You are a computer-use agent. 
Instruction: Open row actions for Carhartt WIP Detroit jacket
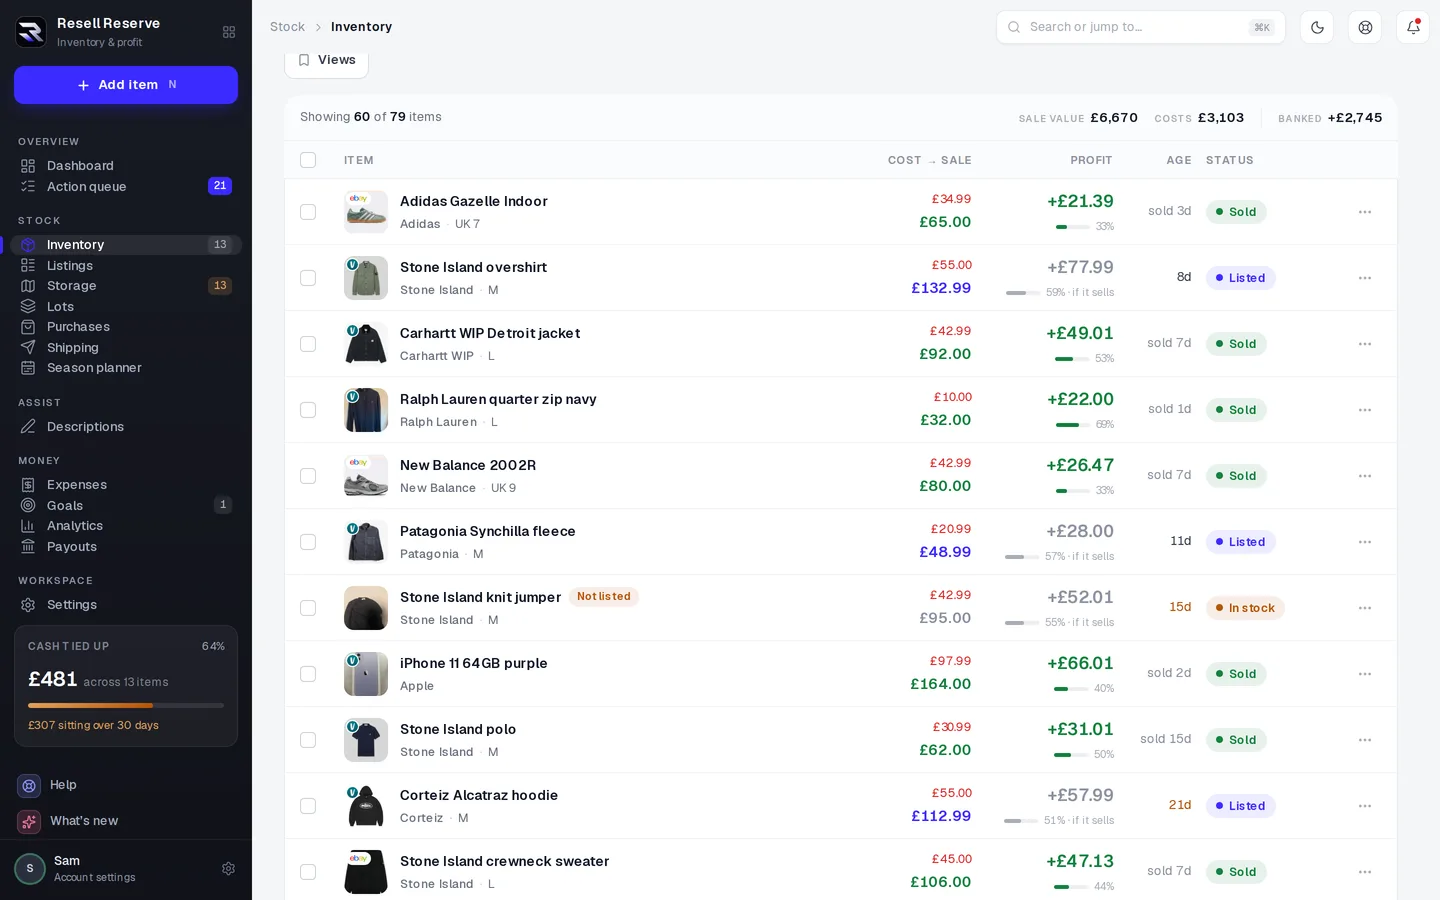[x=1365, y=344]
